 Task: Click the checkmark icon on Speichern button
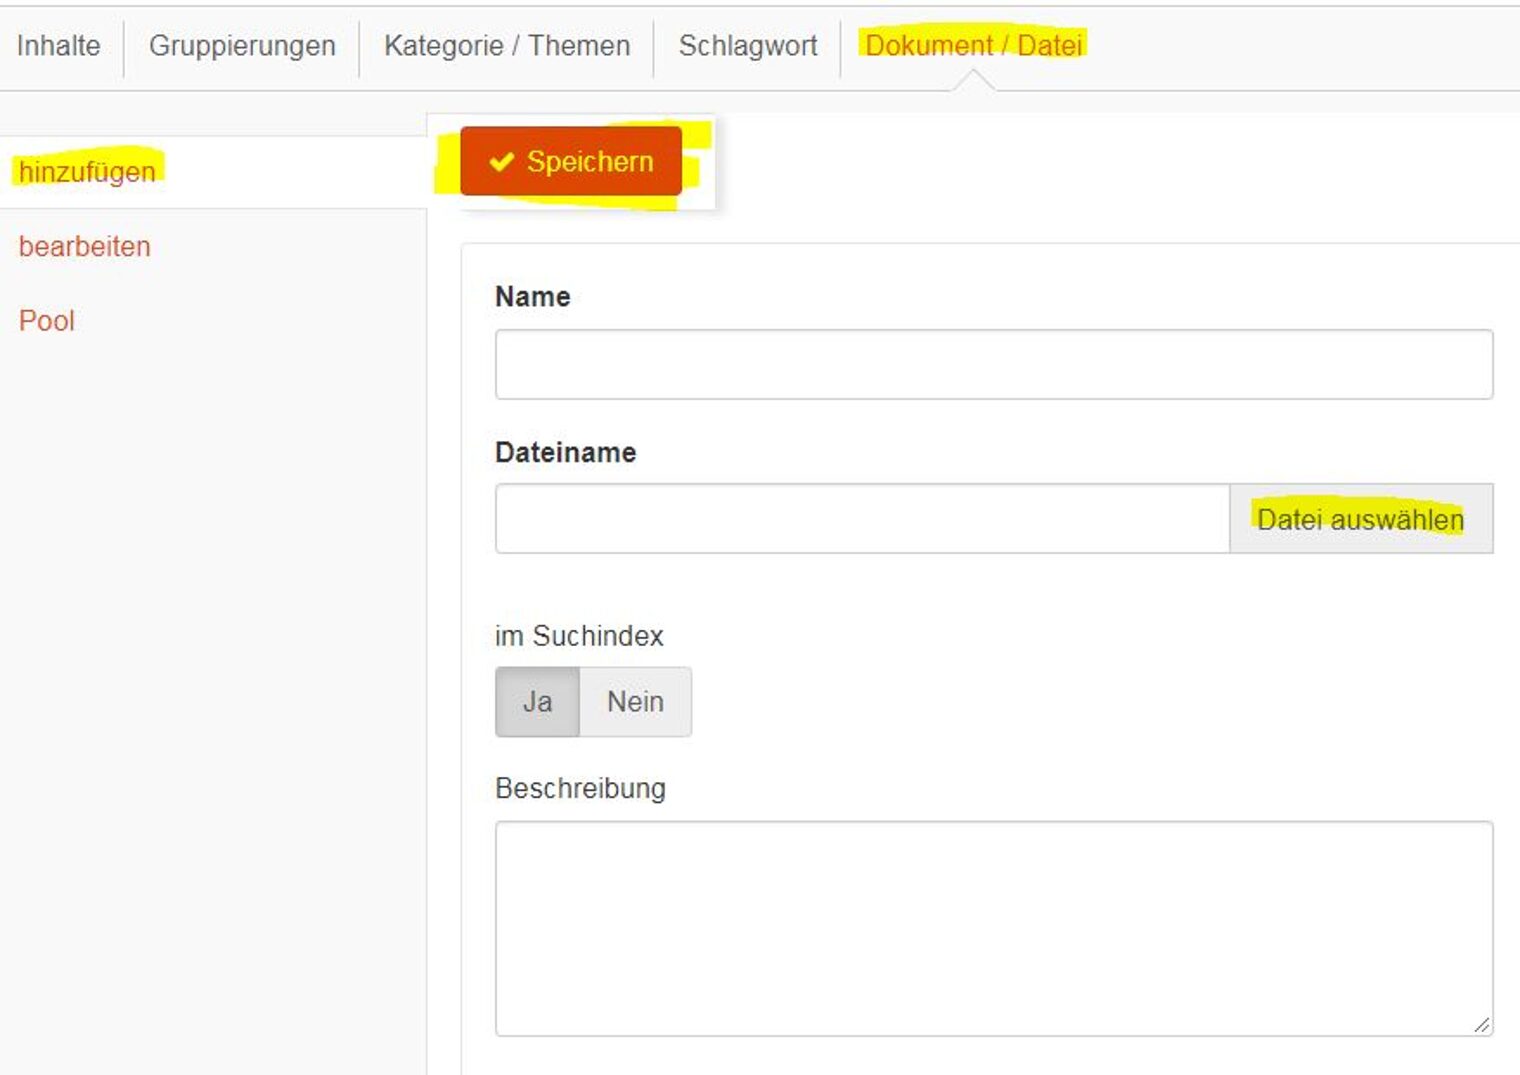501,161
